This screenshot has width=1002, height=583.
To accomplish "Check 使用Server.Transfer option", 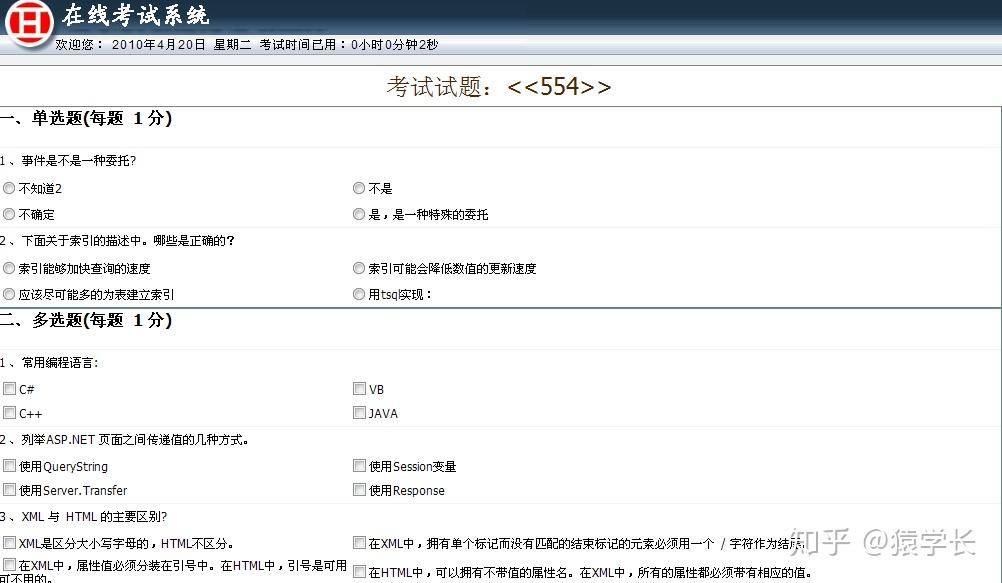I will pyautogui.click(x=10, y=490).
